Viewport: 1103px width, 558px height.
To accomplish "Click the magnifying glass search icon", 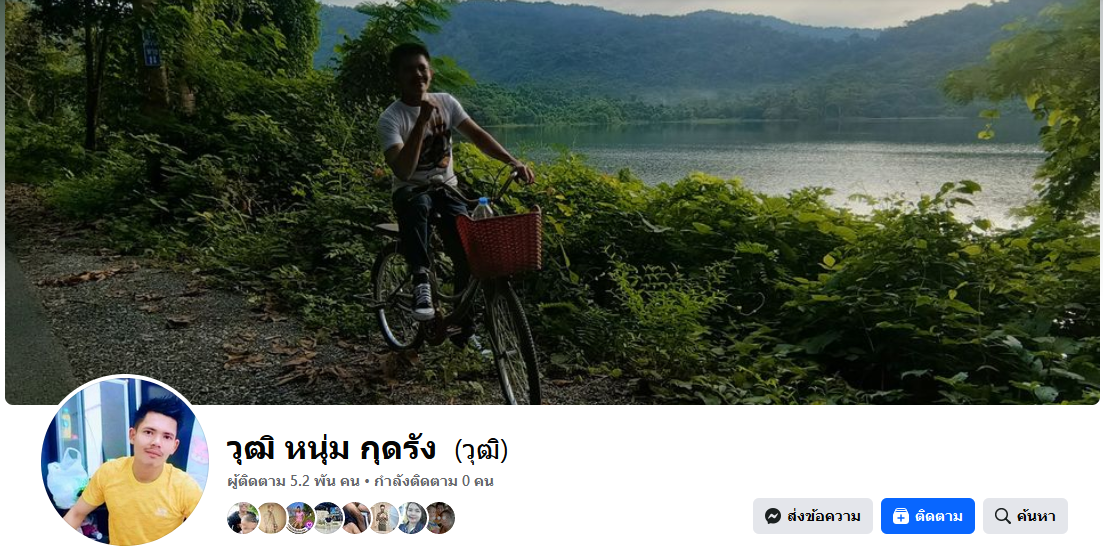I will tap(1002, 516).
